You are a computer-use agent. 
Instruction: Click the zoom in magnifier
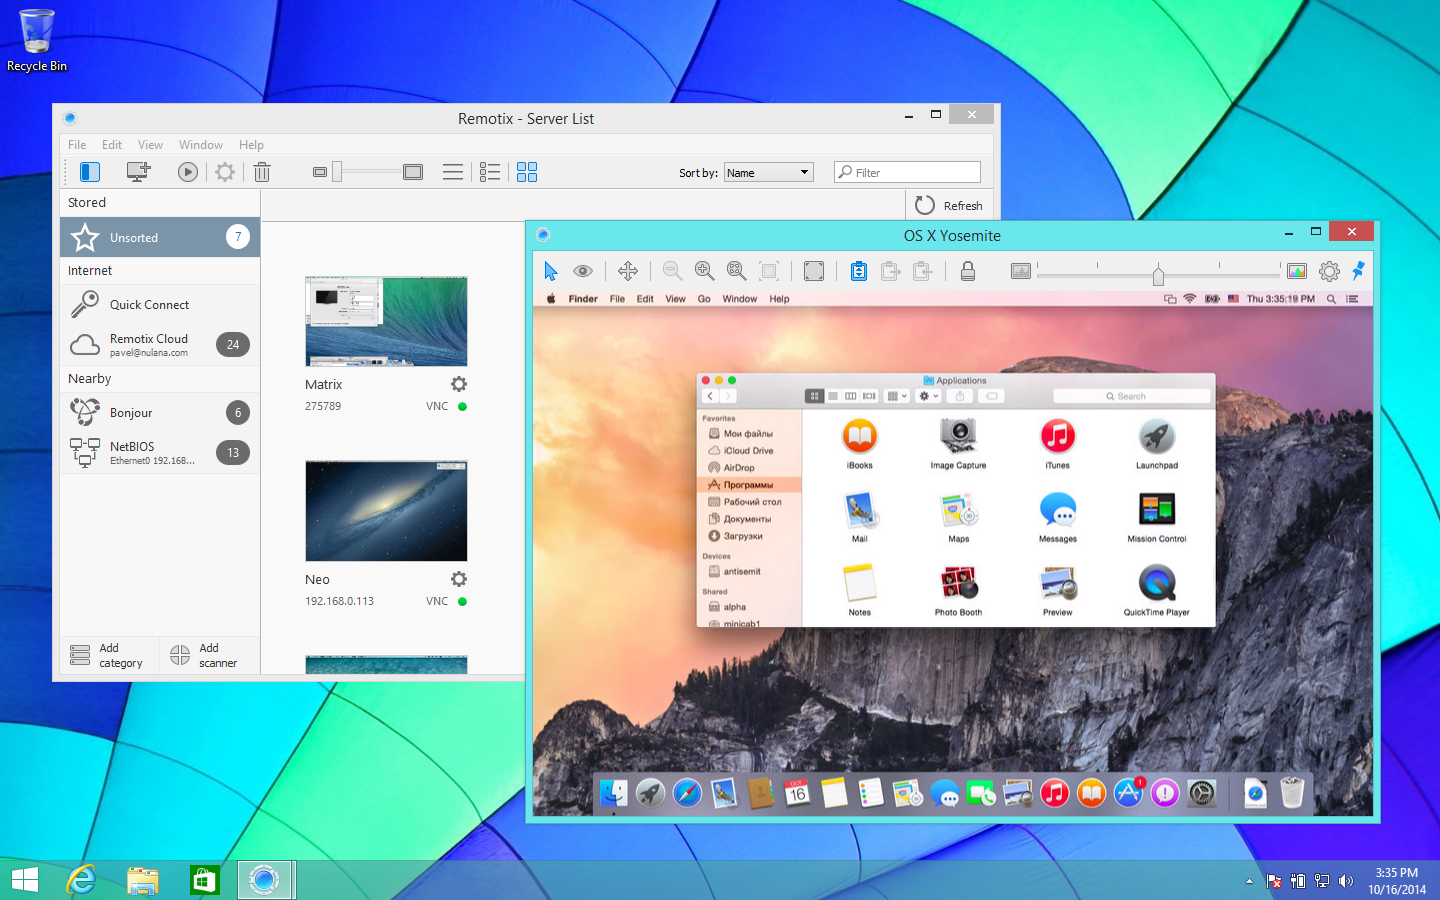click(704, 270)
